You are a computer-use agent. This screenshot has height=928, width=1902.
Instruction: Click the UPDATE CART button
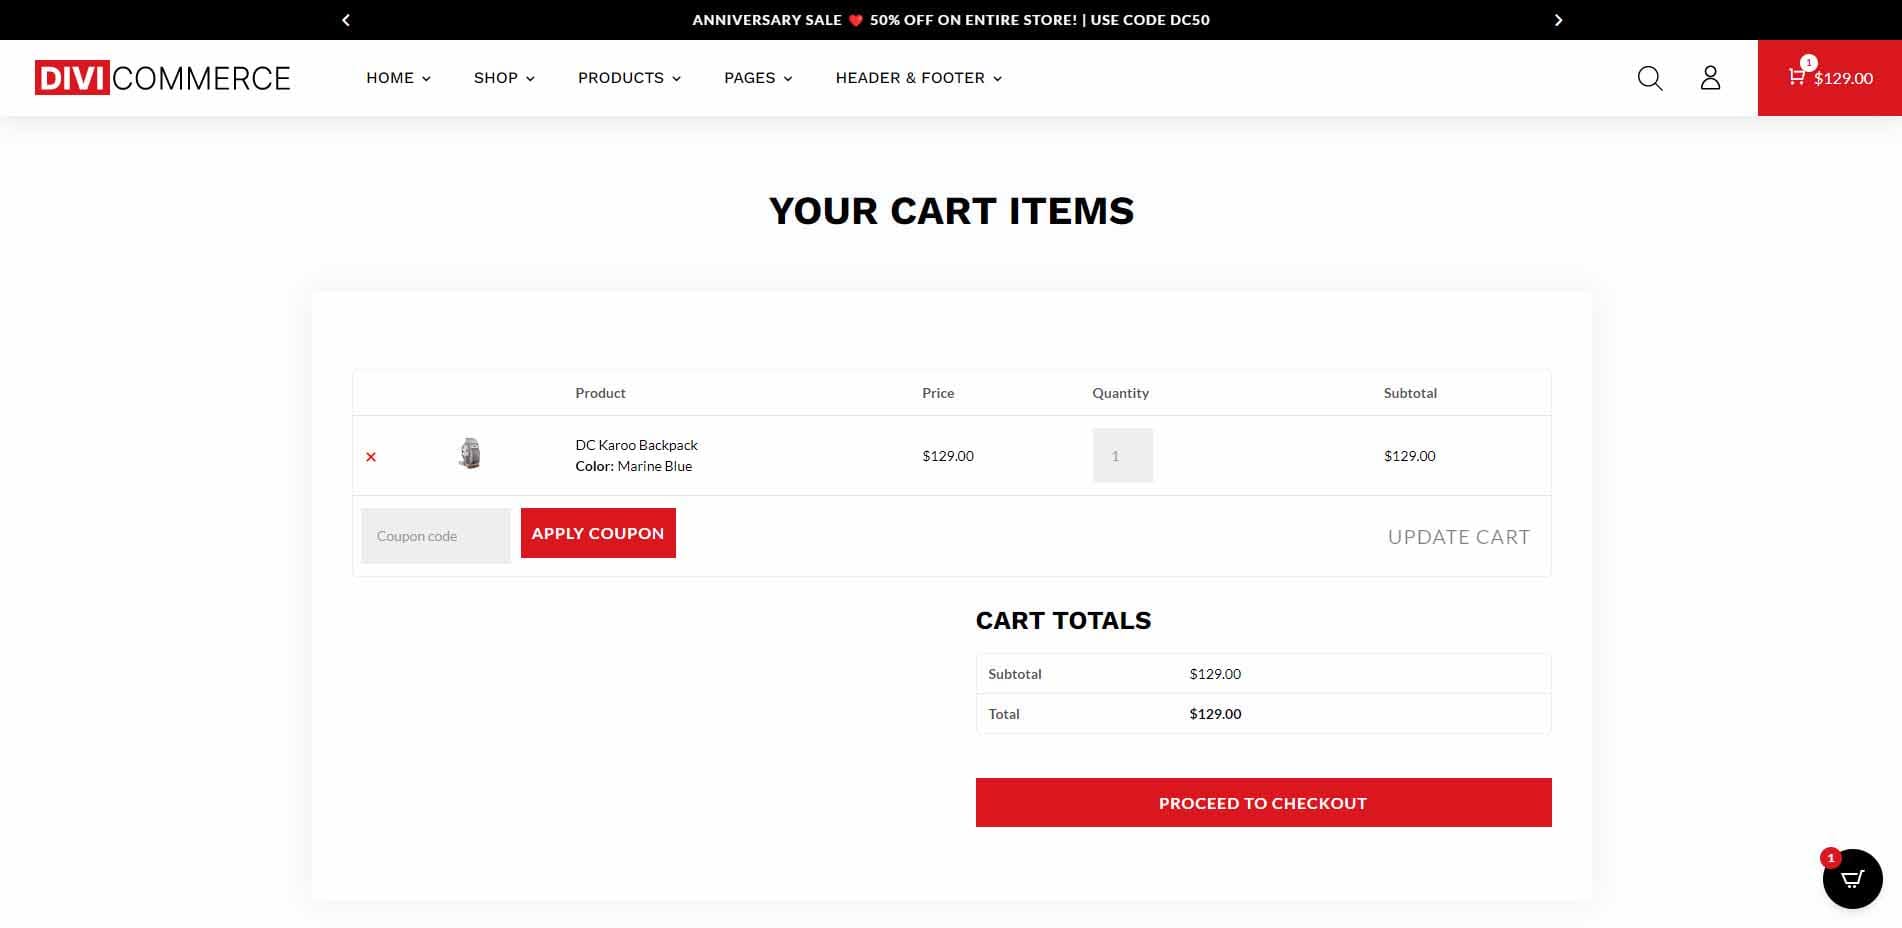[1459, 536]
